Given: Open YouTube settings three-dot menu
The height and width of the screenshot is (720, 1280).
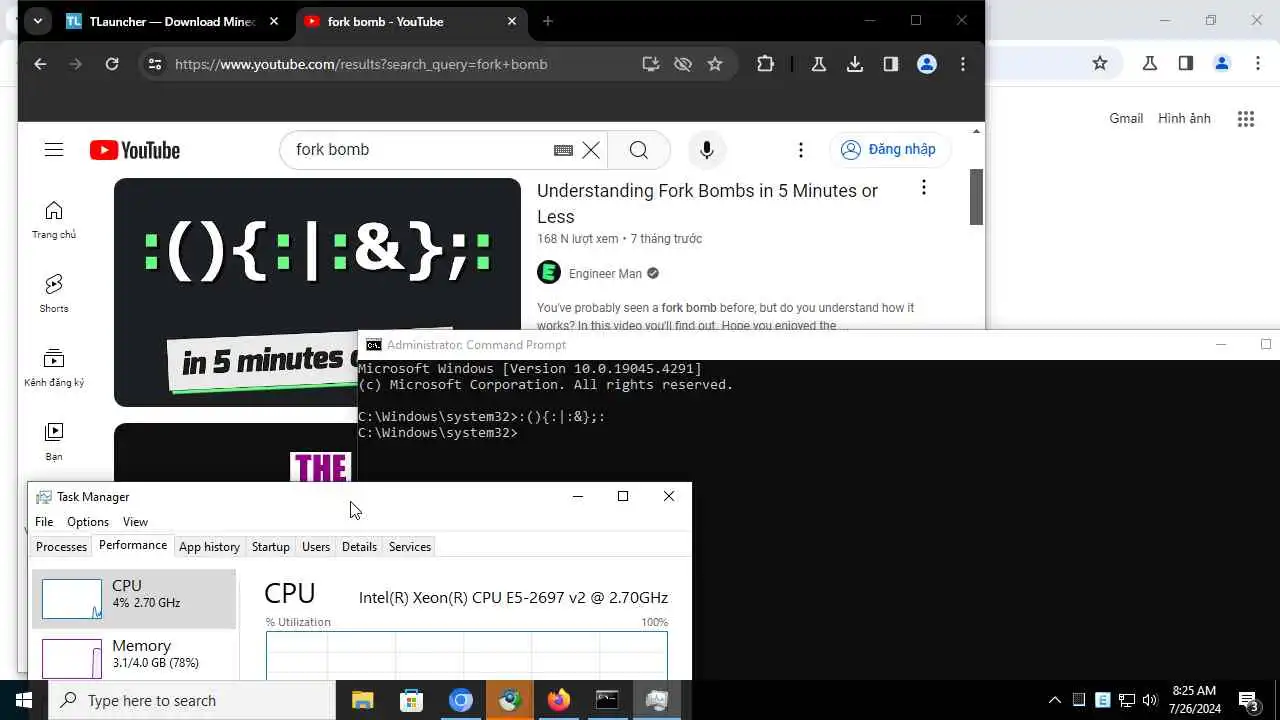Looking at the screenshot, I should [800, 150].
